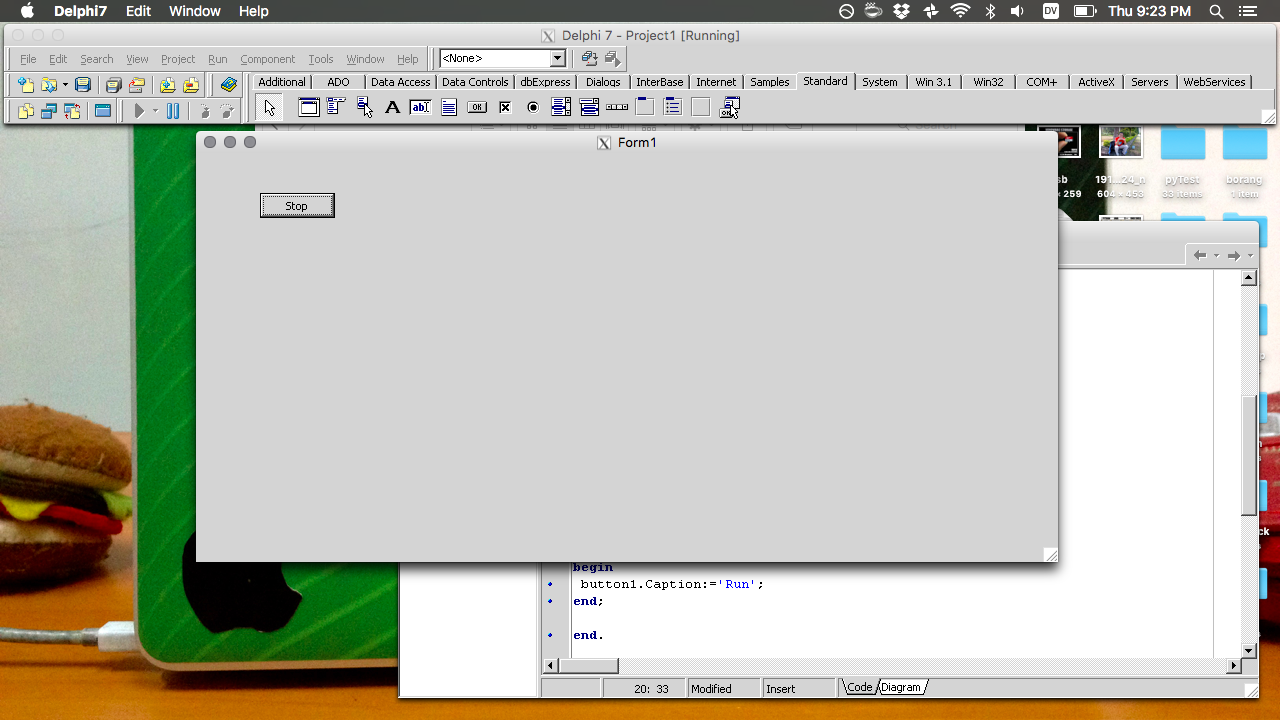Click the New items toolbar icon

coord(26,85)
